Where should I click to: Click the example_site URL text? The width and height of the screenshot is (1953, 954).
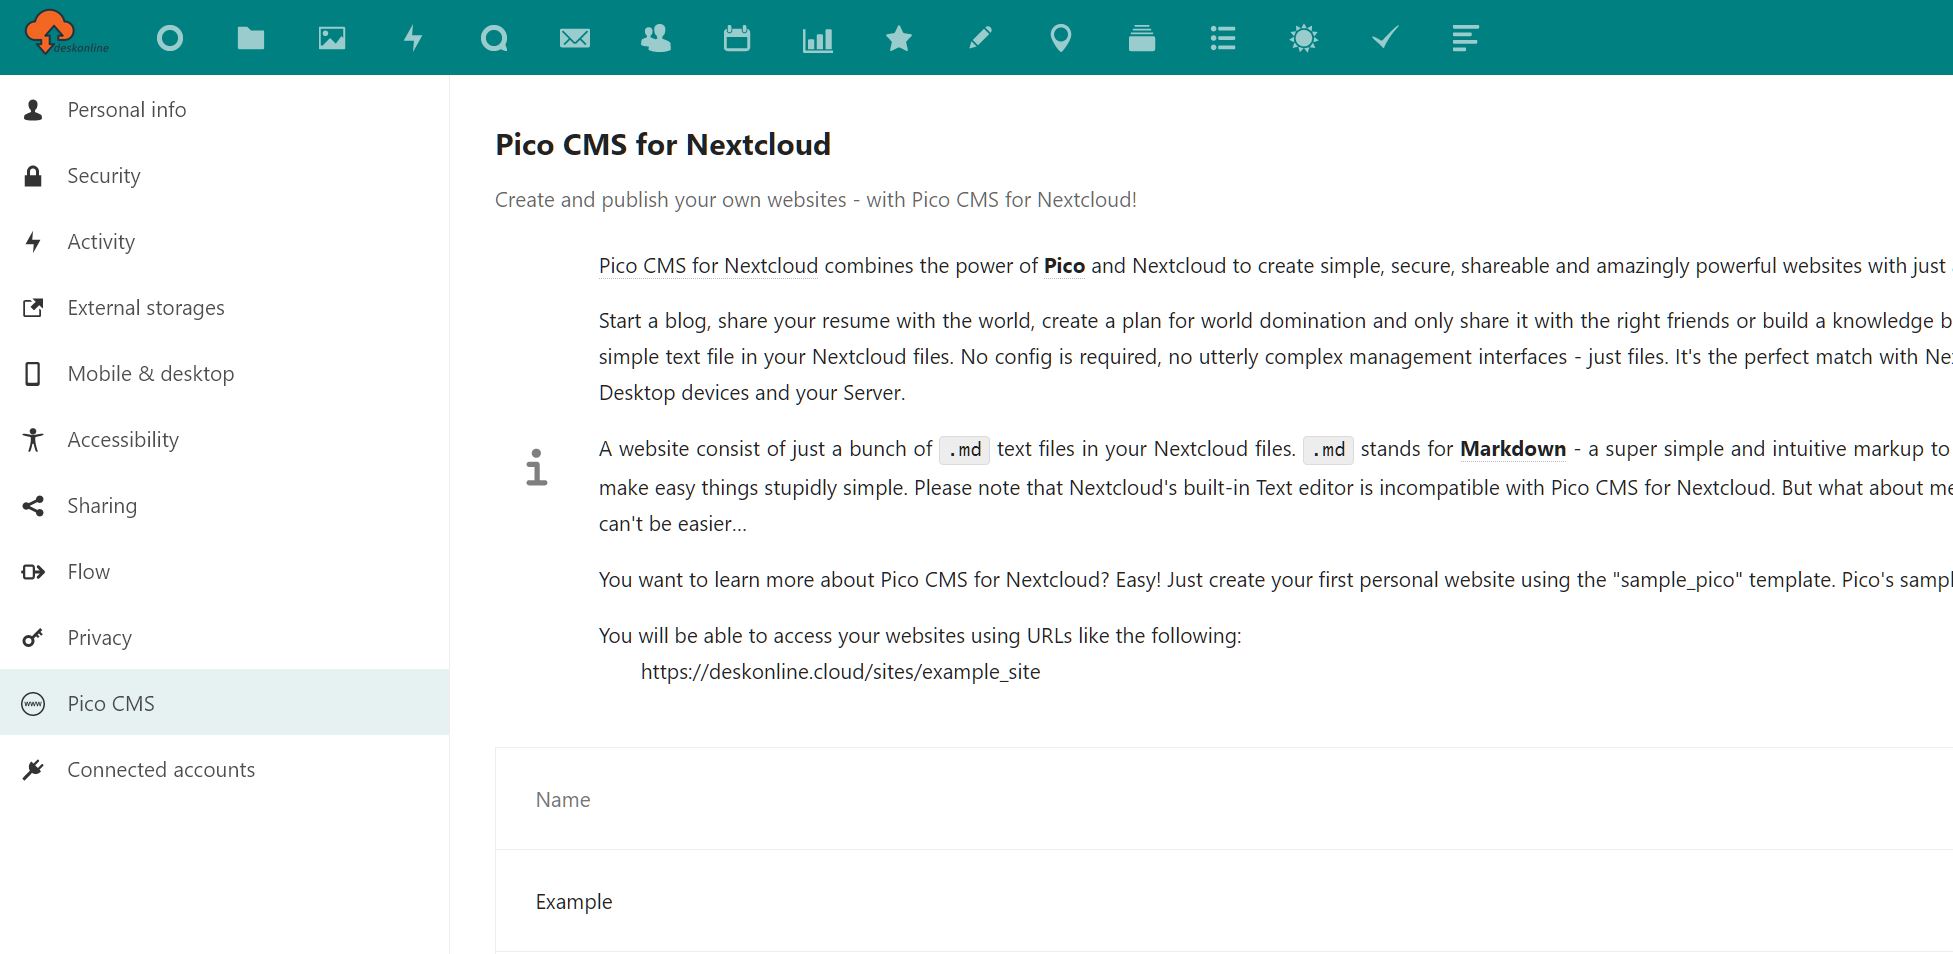pos(840,672)
